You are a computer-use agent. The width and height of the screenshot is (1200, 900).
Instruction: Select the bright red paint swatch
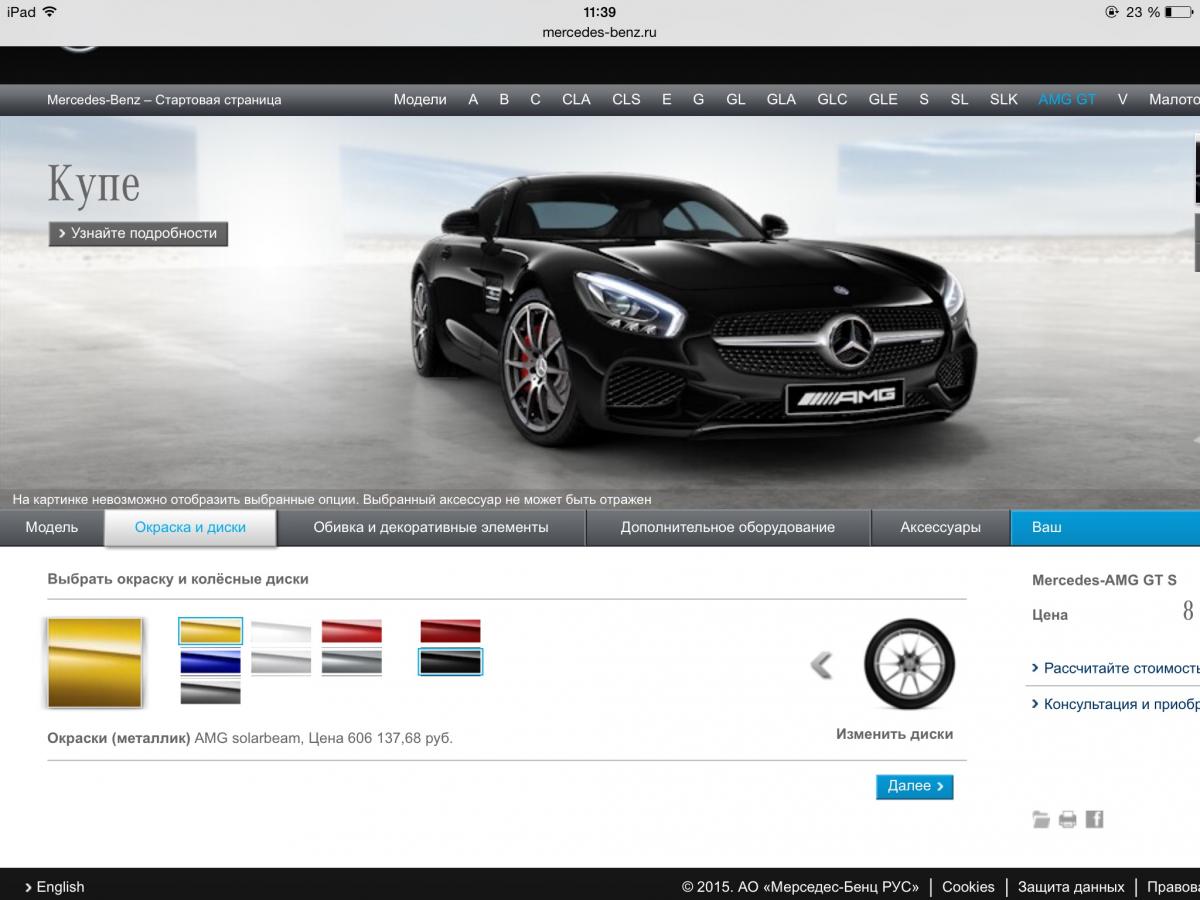coord(352,631)
